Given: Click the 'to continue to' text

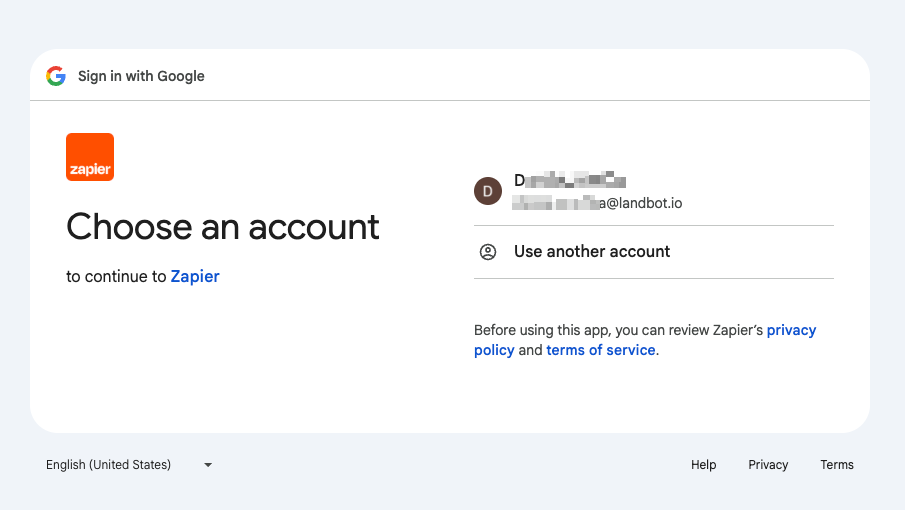Looking at the screenshot, I should 116,277.
